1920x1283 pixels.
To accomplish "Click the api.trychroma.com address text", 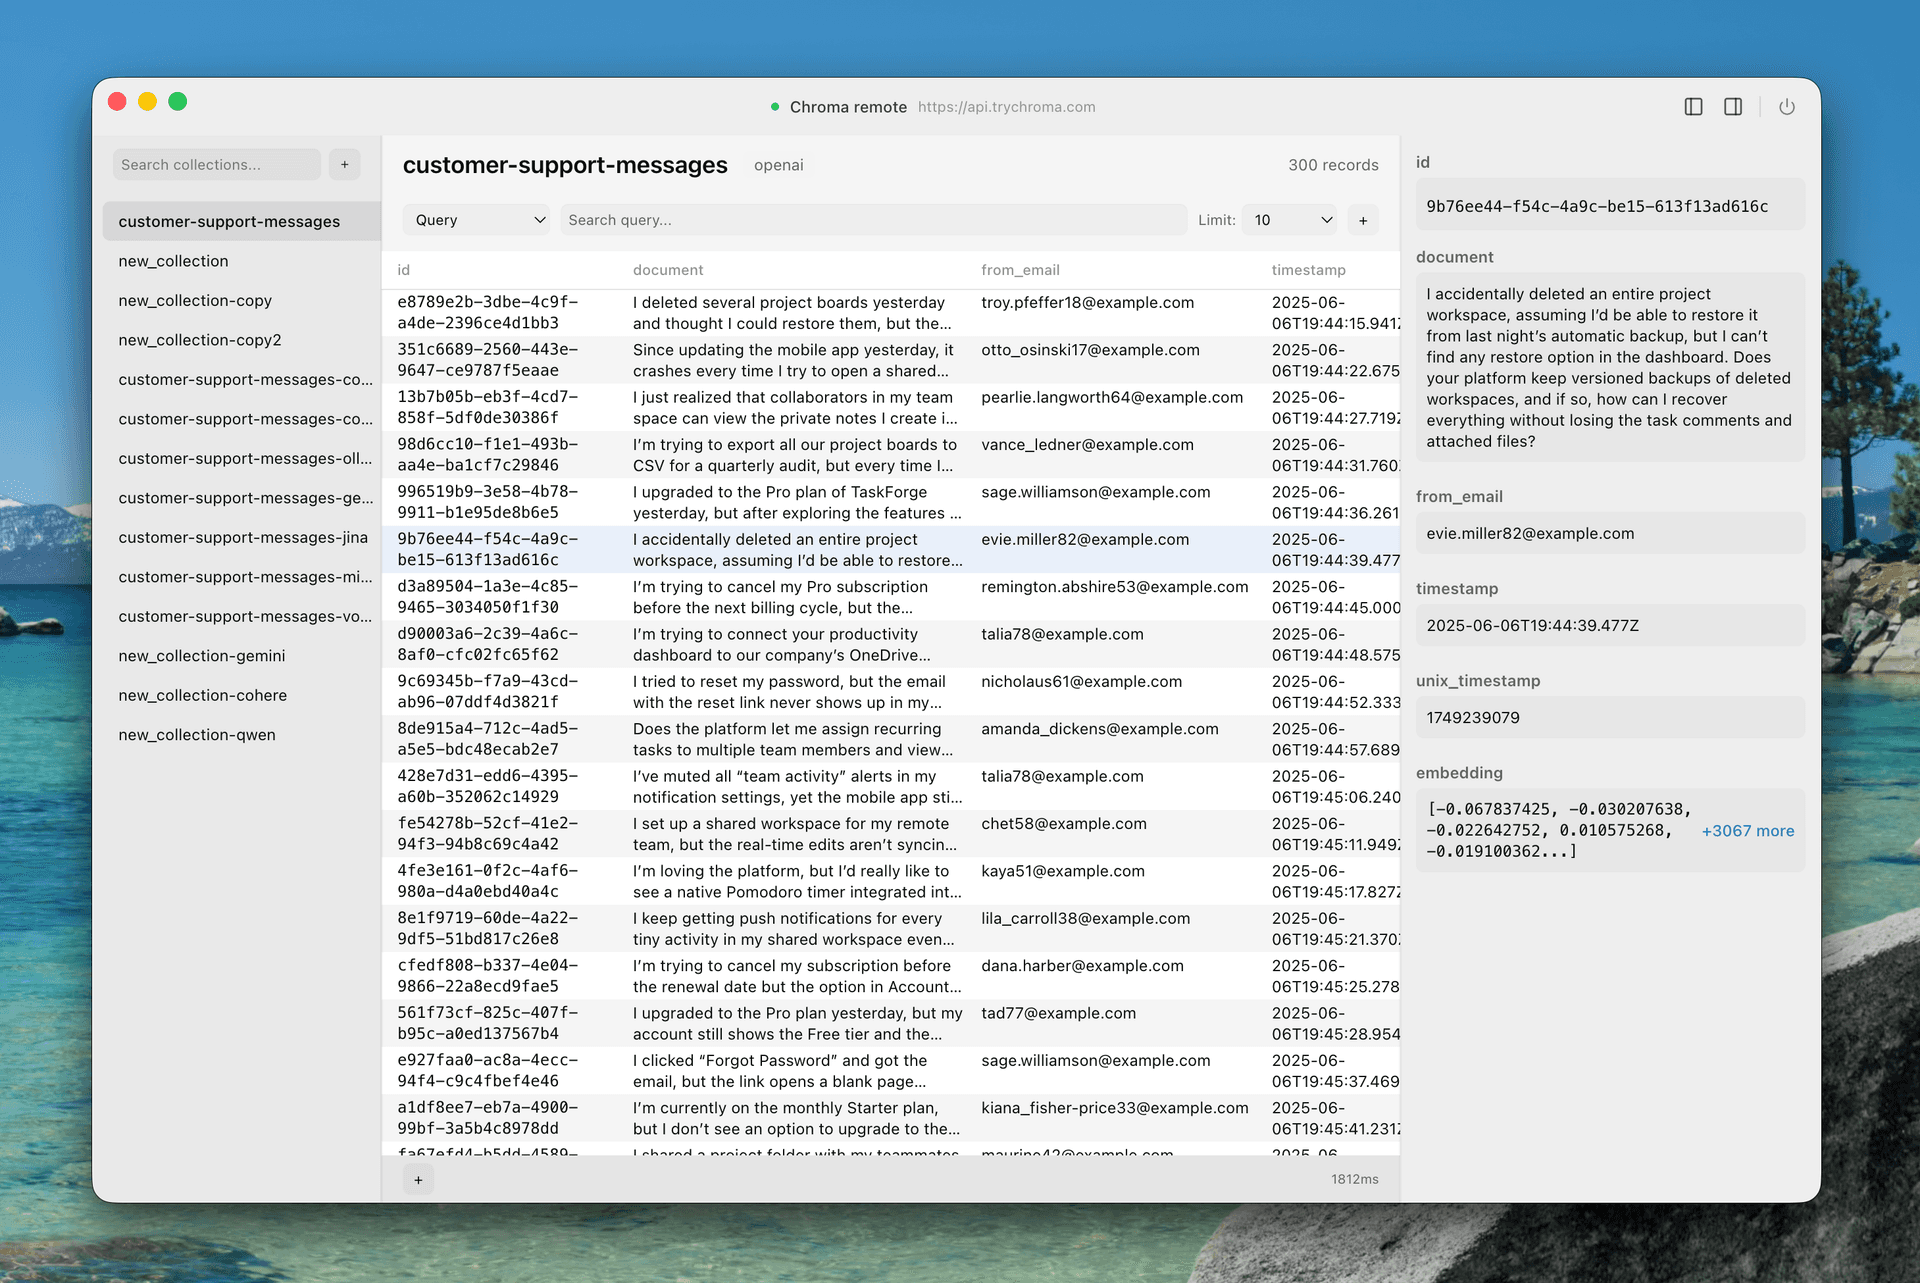I will click(1006, 106).
